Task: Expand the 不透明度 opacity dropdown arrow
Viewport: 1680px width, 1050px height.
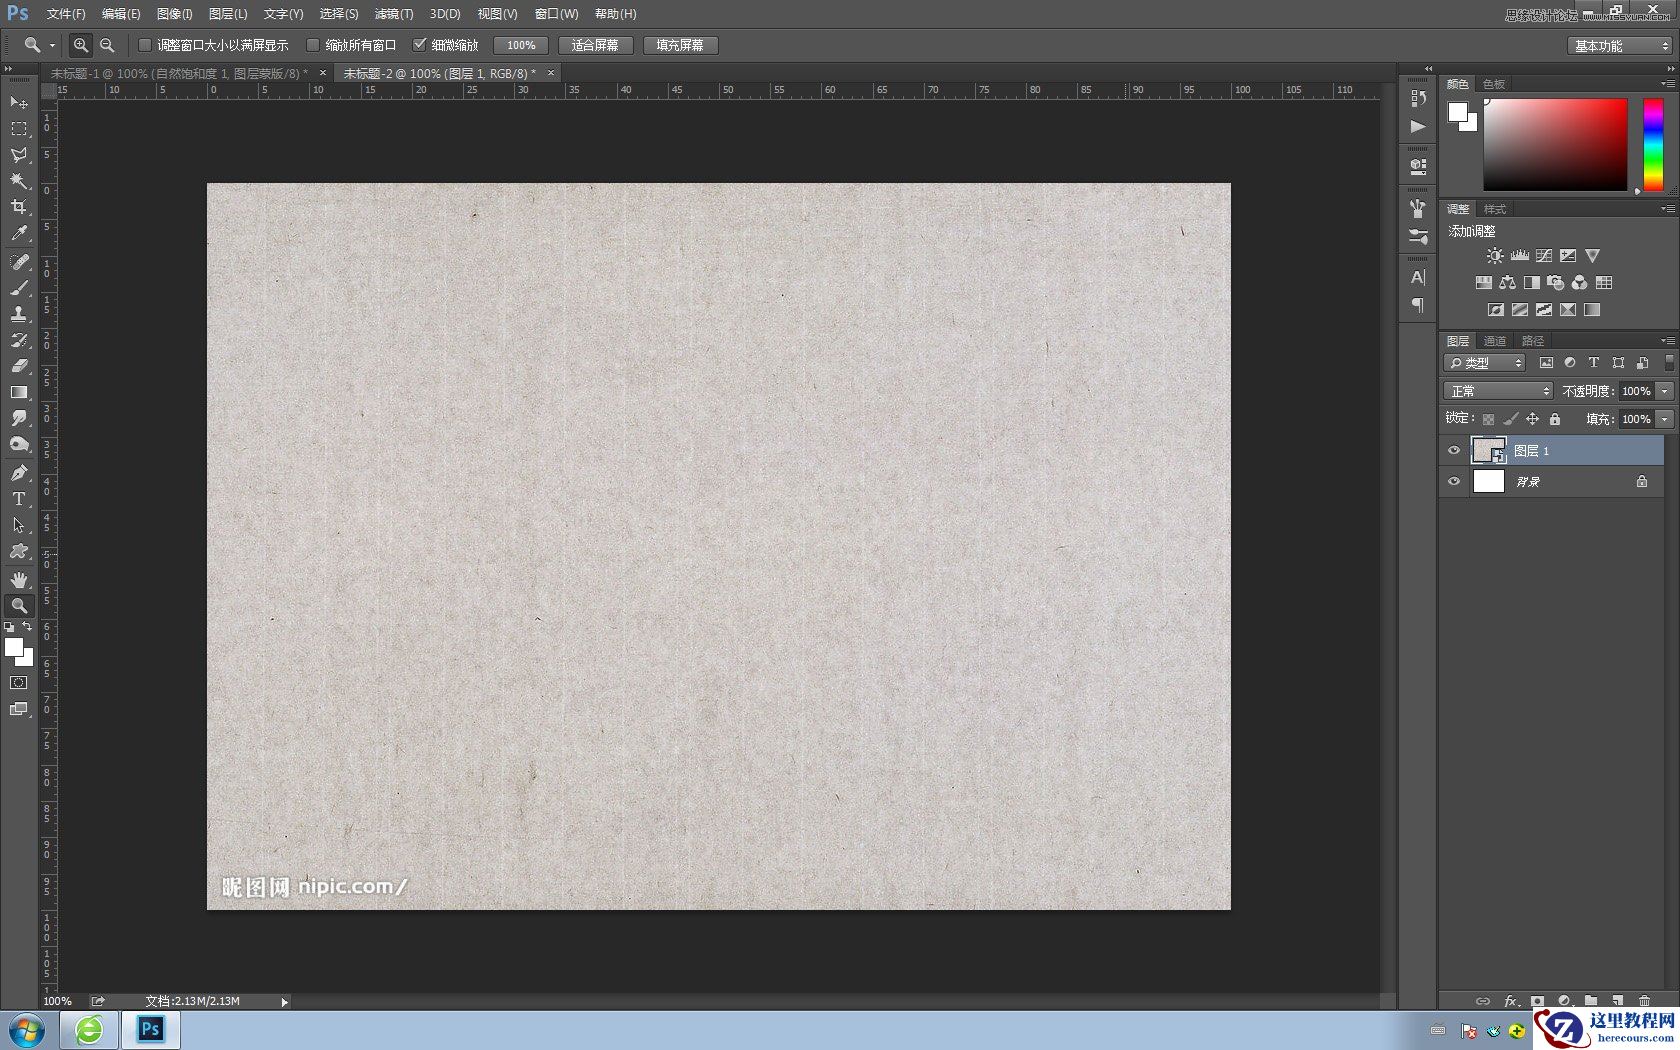Action: tap(1664, 390)
